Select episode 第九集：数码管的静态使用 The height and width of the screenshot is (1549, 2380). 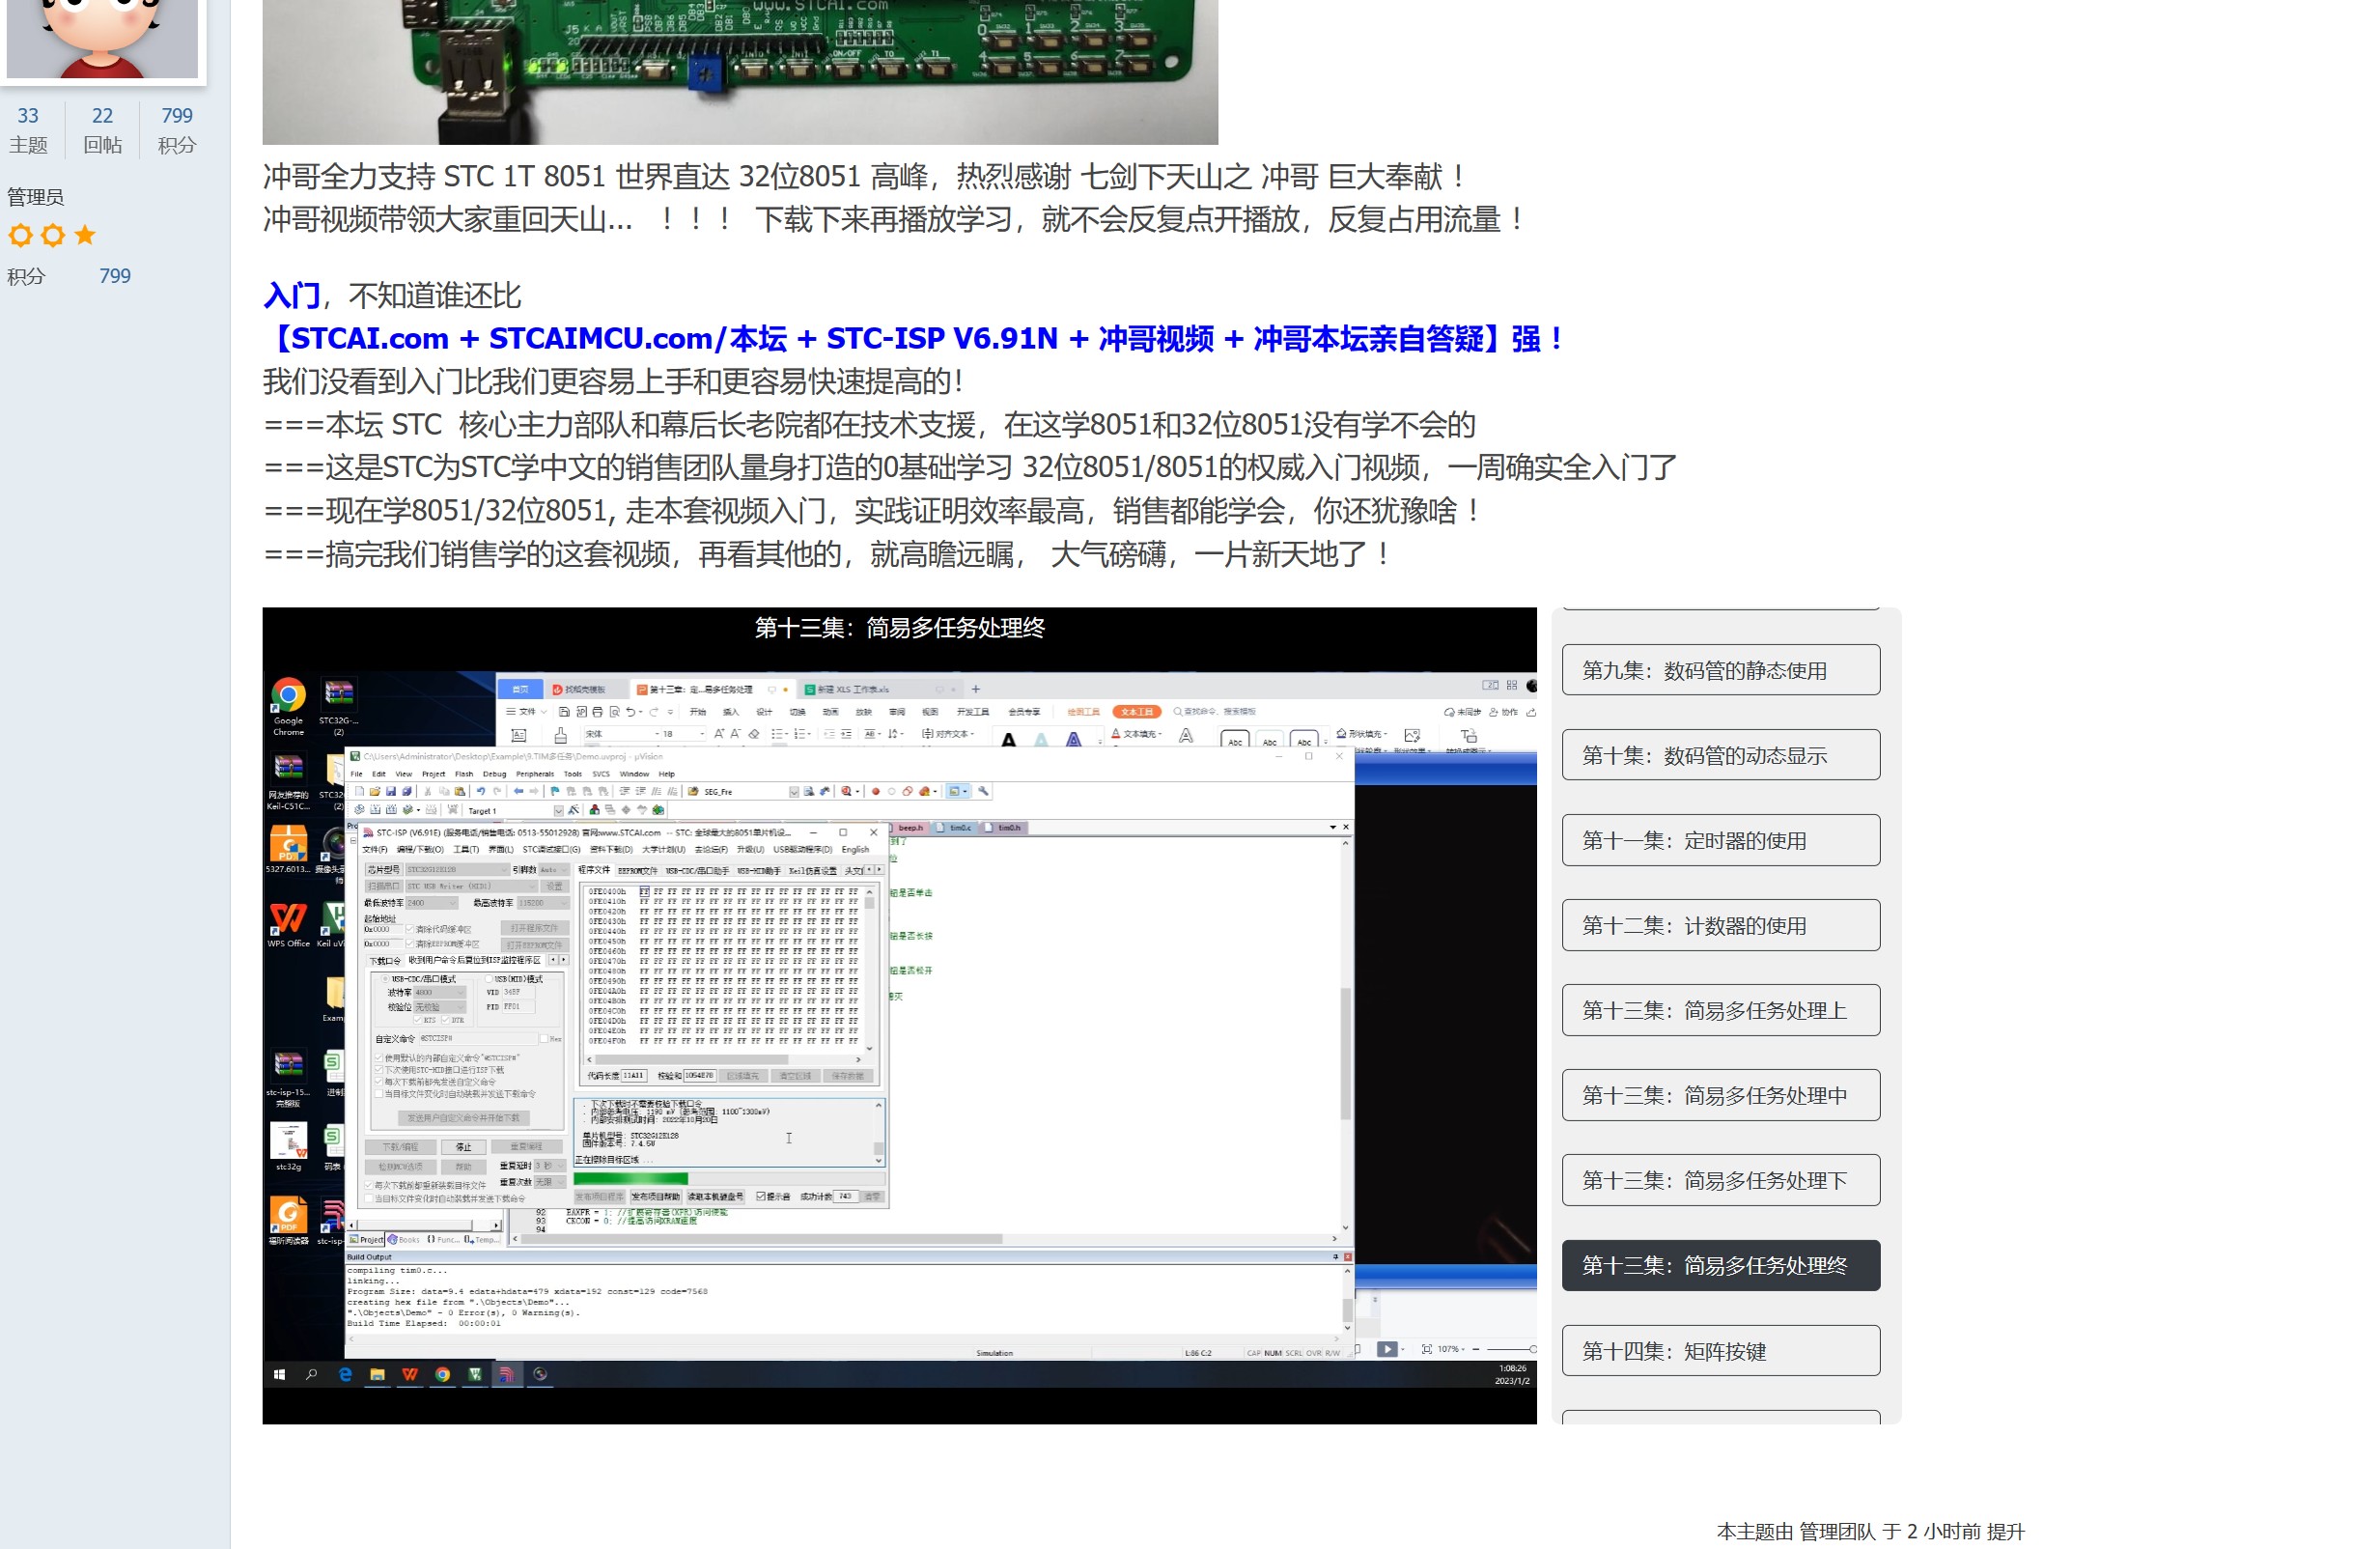click(1720, 670)
